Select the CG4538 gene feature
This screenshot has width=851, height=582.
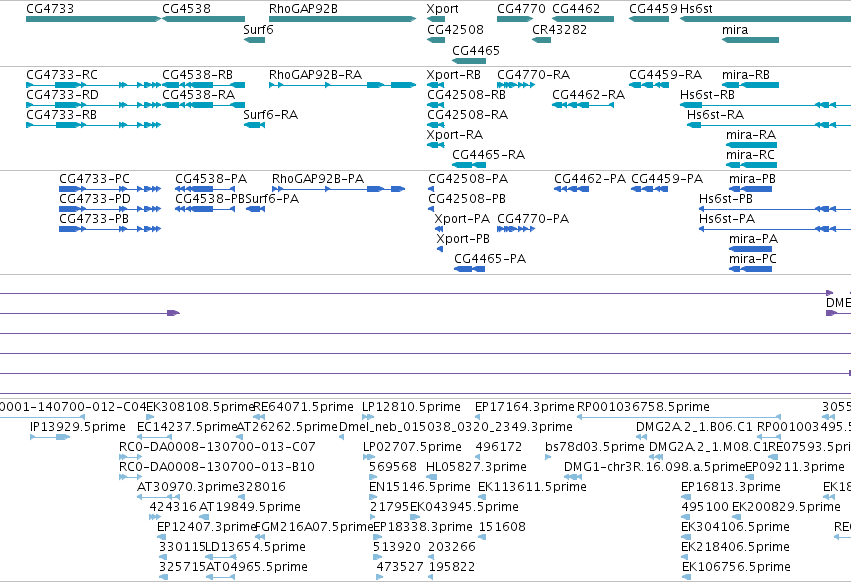pyautogui.click(x=203, y=19)
